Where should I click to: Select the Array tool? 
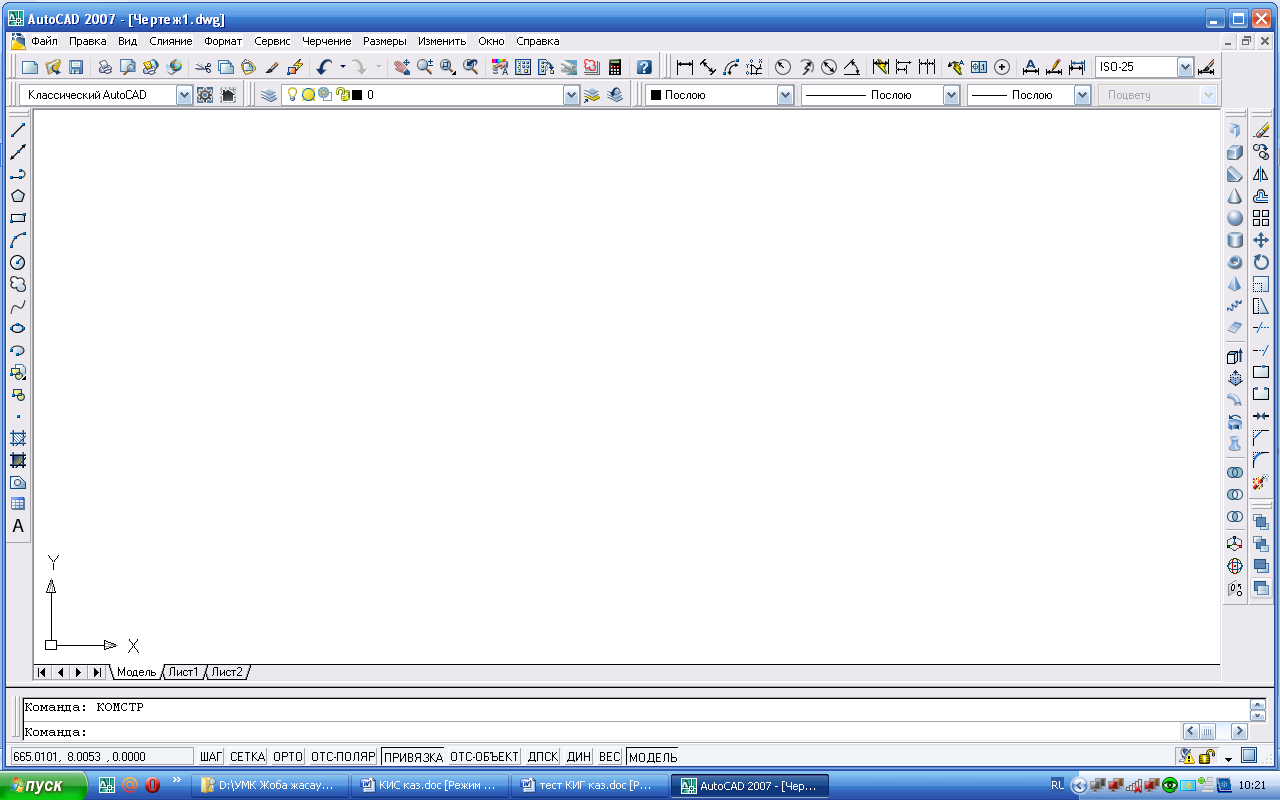point(1261,218)
